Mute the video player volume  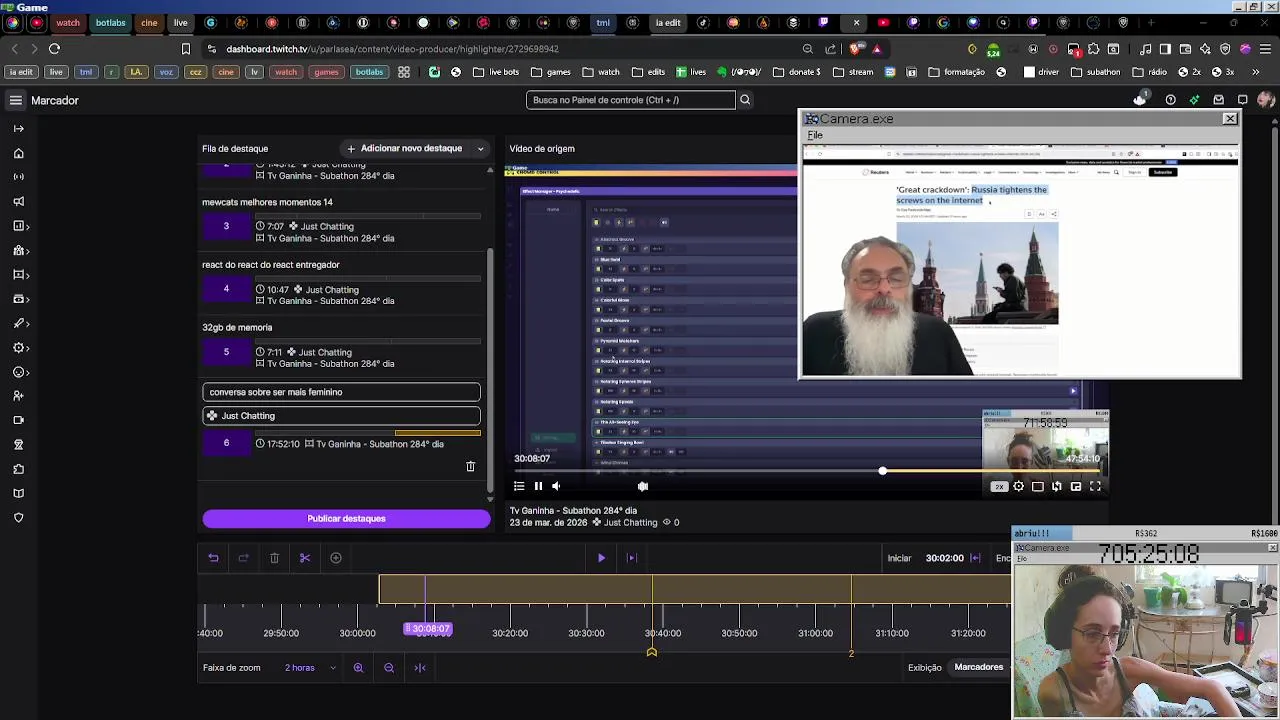[557, 486]
